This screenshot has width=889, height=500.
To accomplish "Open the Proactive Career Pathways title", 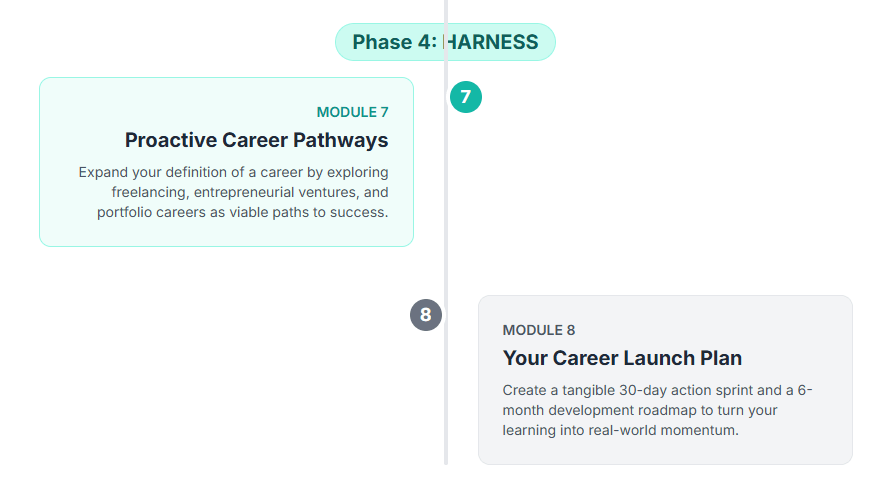I will click(x=256, y=139).
